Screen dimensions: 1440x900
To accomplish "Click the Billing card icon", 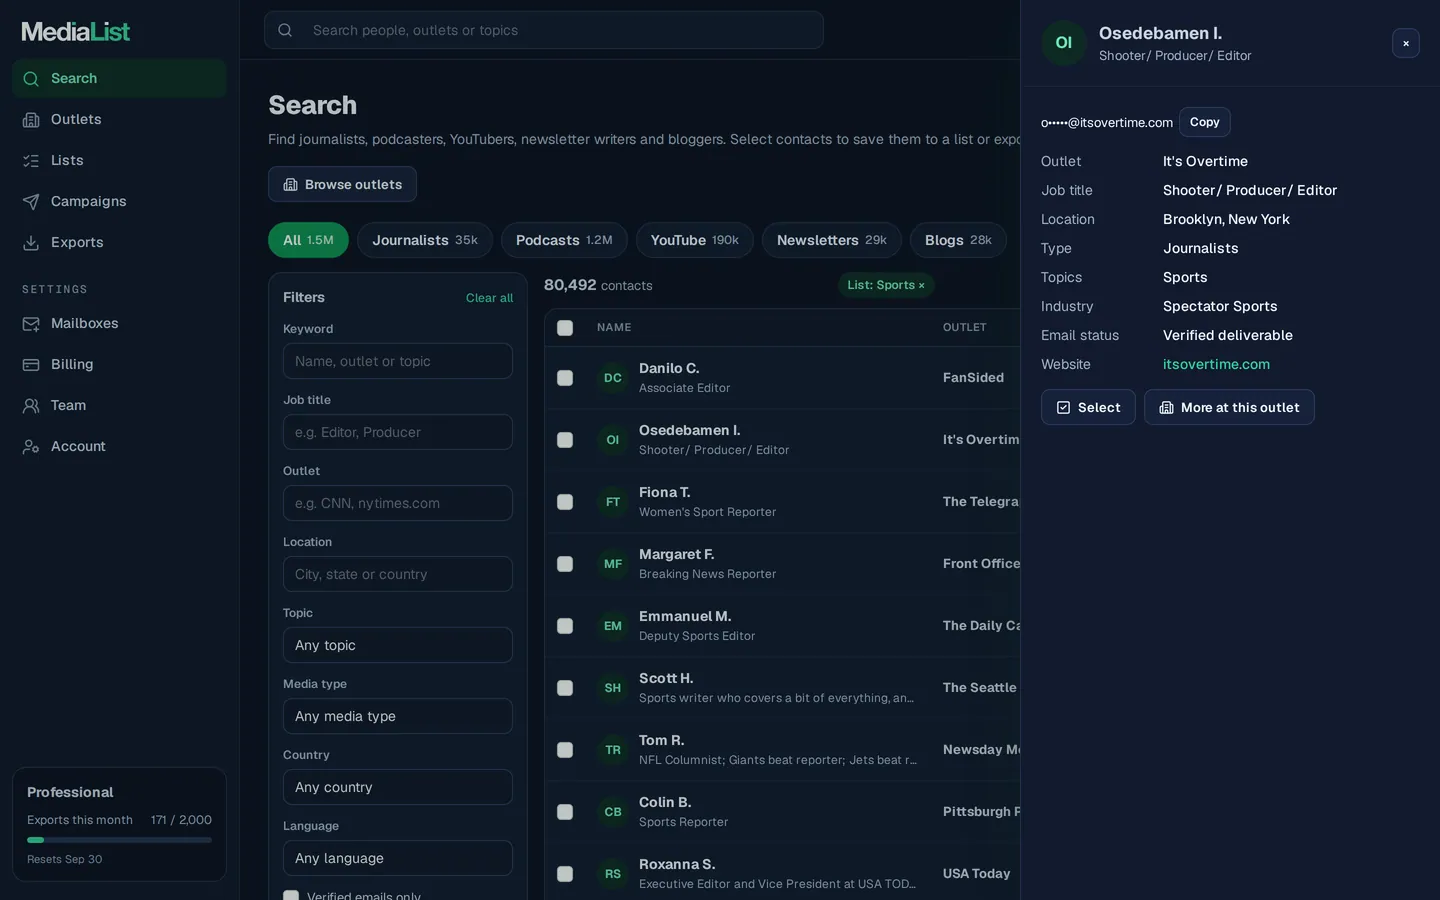I will 31,365.
